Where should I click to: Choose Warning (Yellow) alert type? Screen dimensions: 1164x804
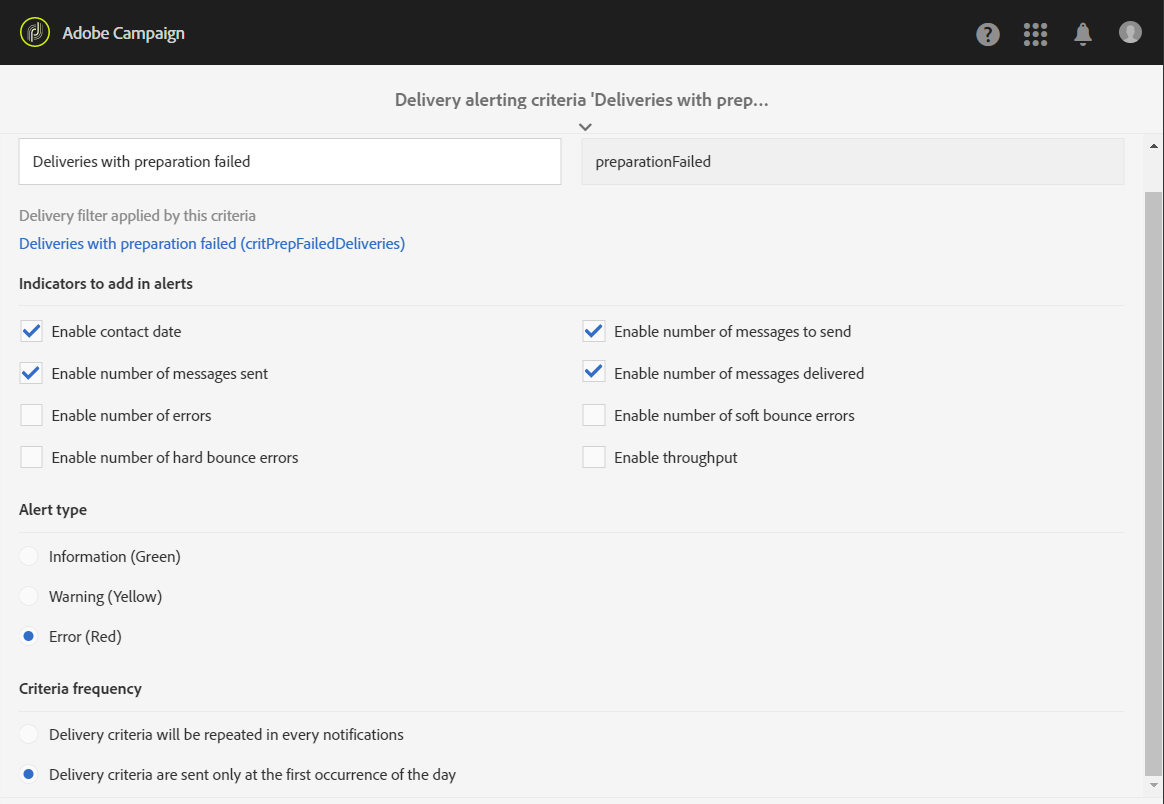click(x=29, y=596)
